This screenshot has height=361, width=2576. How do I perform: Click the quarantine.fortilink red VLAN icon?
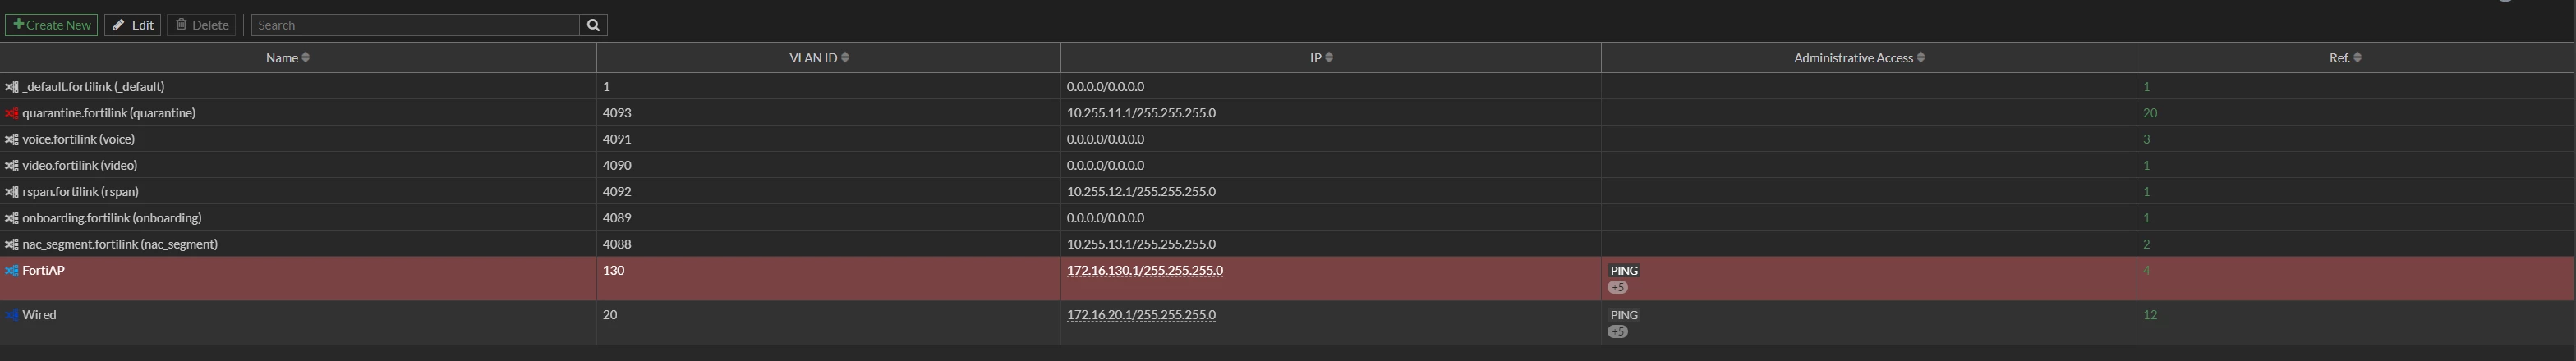[x=12, y=113]
